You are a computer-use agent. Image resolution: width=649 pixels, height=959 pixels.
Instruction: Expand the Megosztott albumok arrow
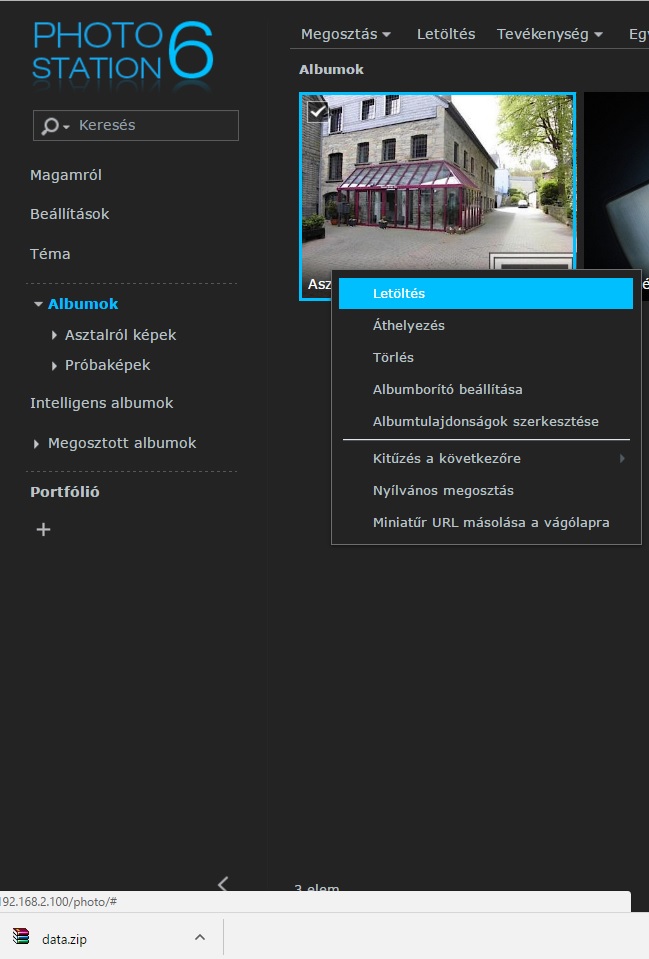[37, 444]
